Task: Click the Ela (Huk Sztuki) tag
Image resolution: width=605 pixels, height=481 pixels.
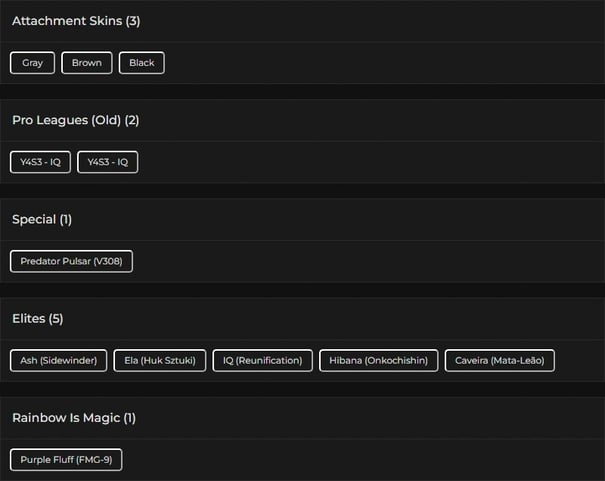Action: point(160,360)
